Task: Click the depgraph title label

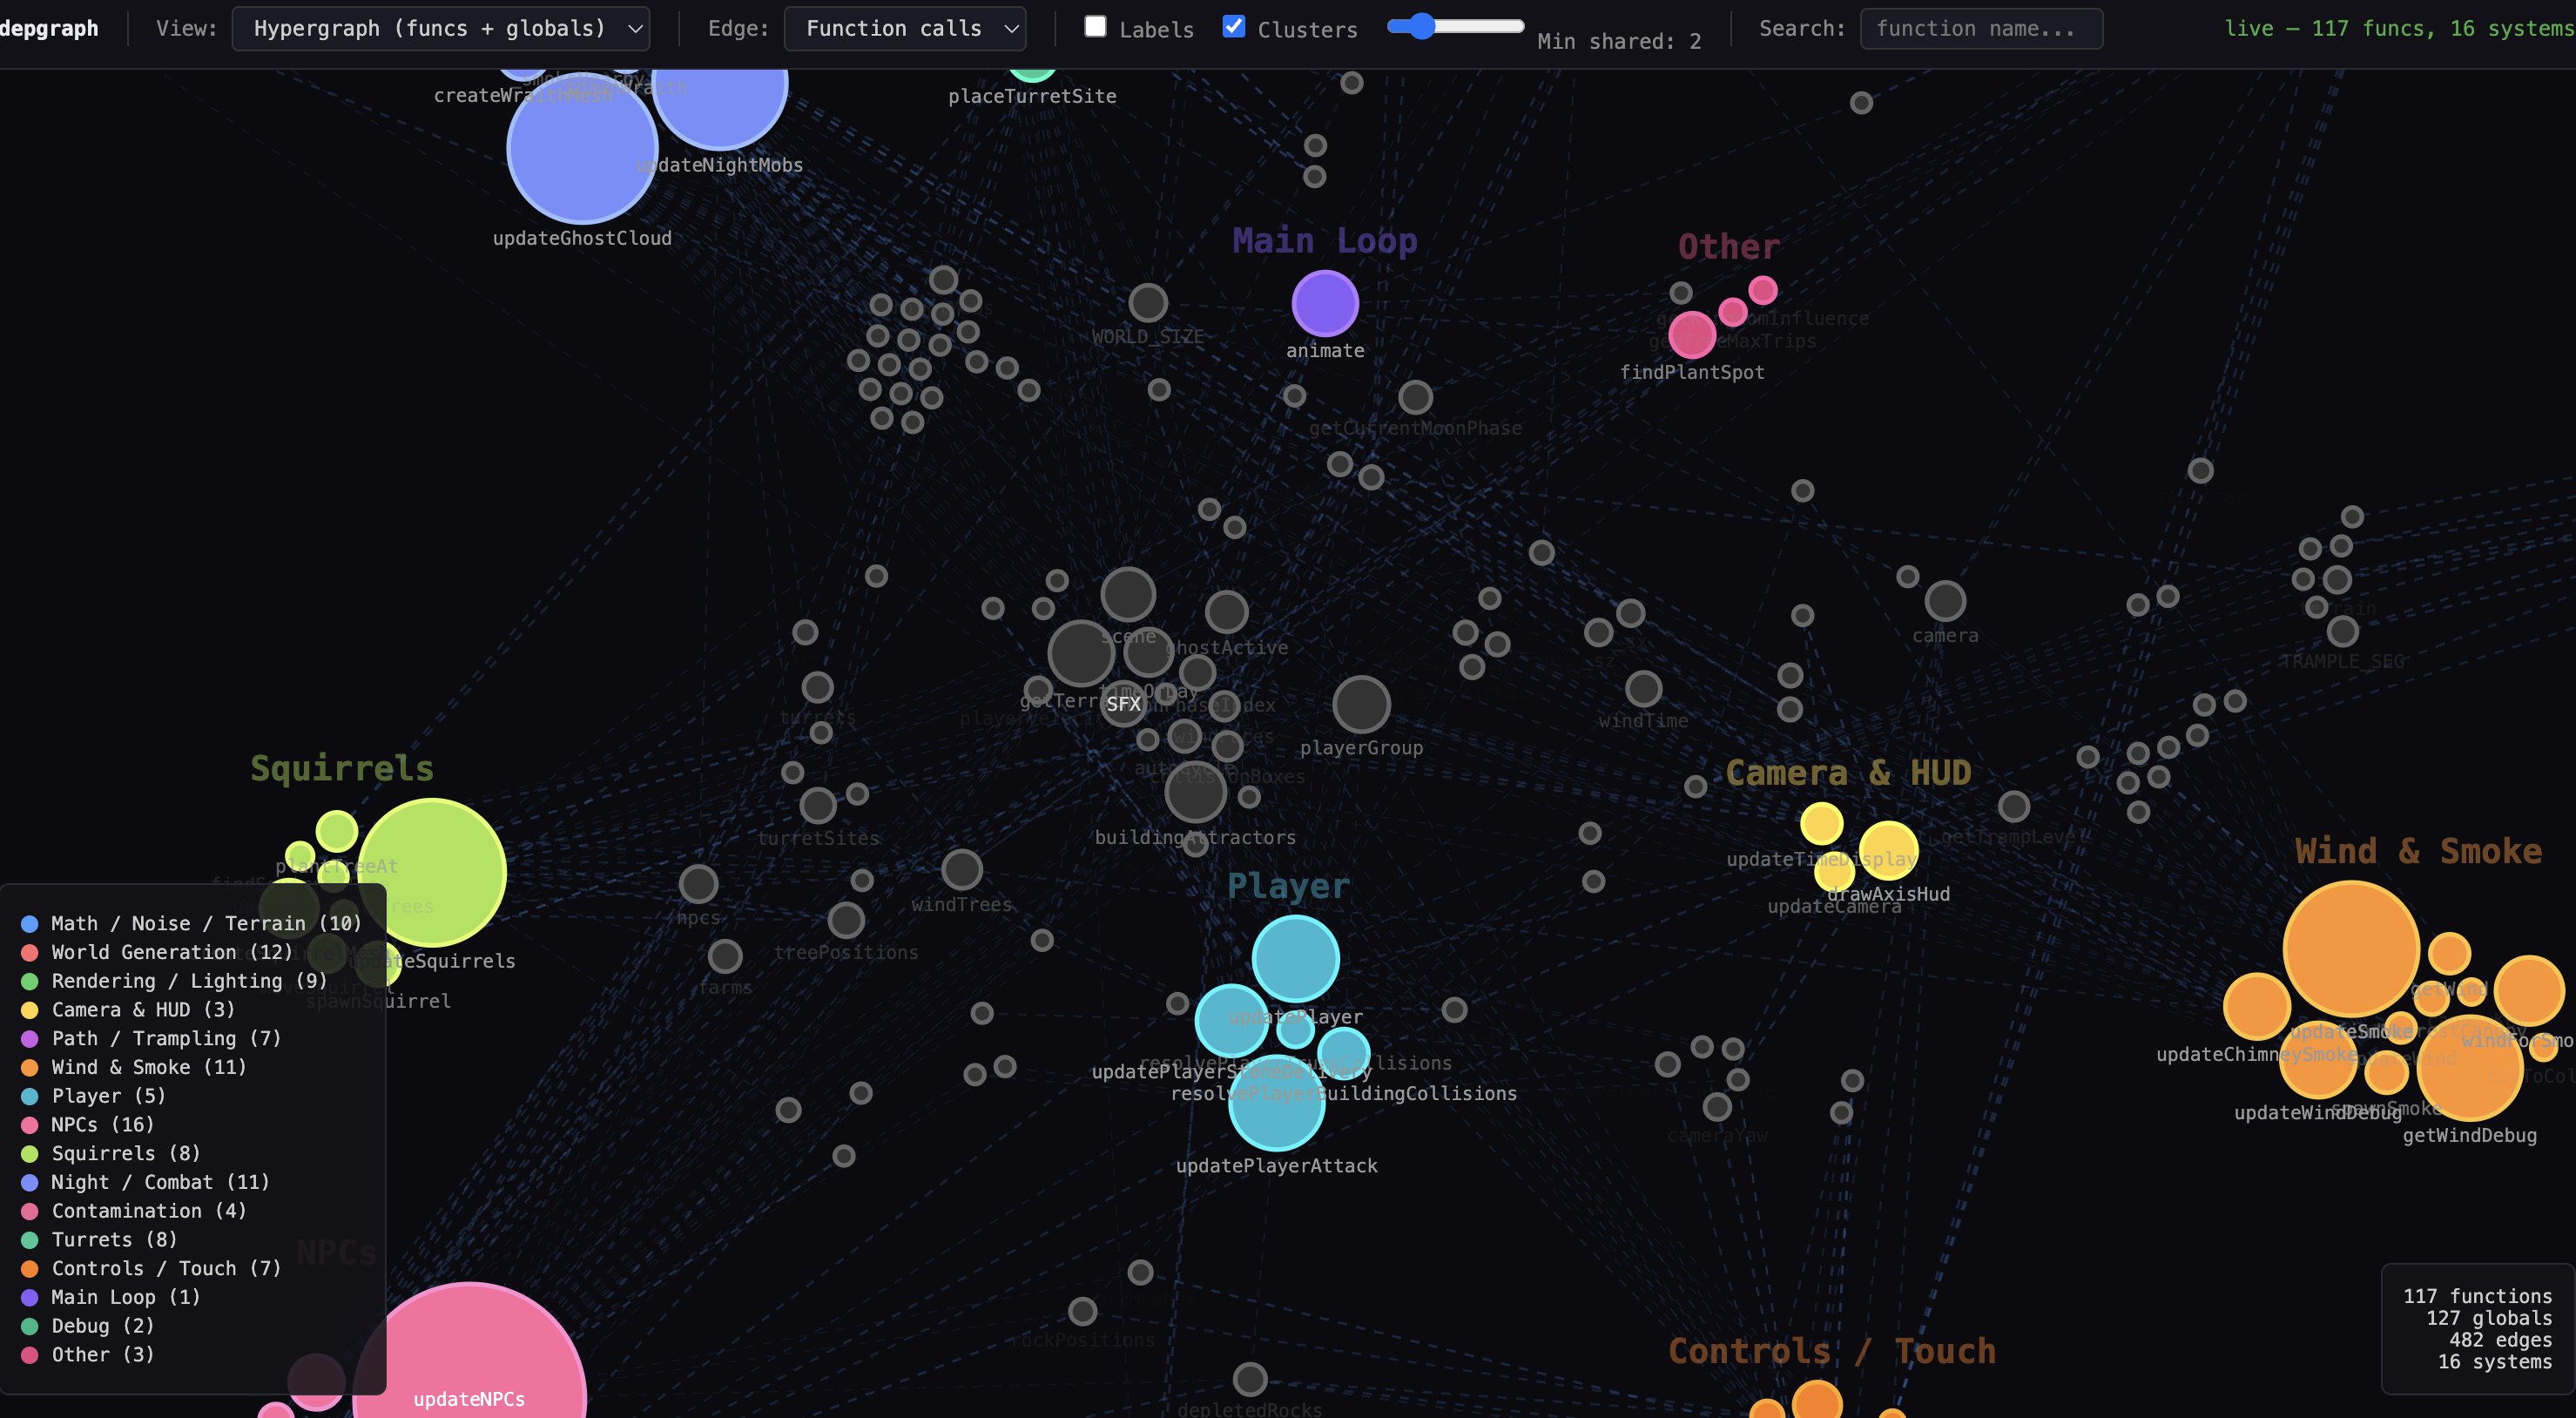Action: (50, 29)
